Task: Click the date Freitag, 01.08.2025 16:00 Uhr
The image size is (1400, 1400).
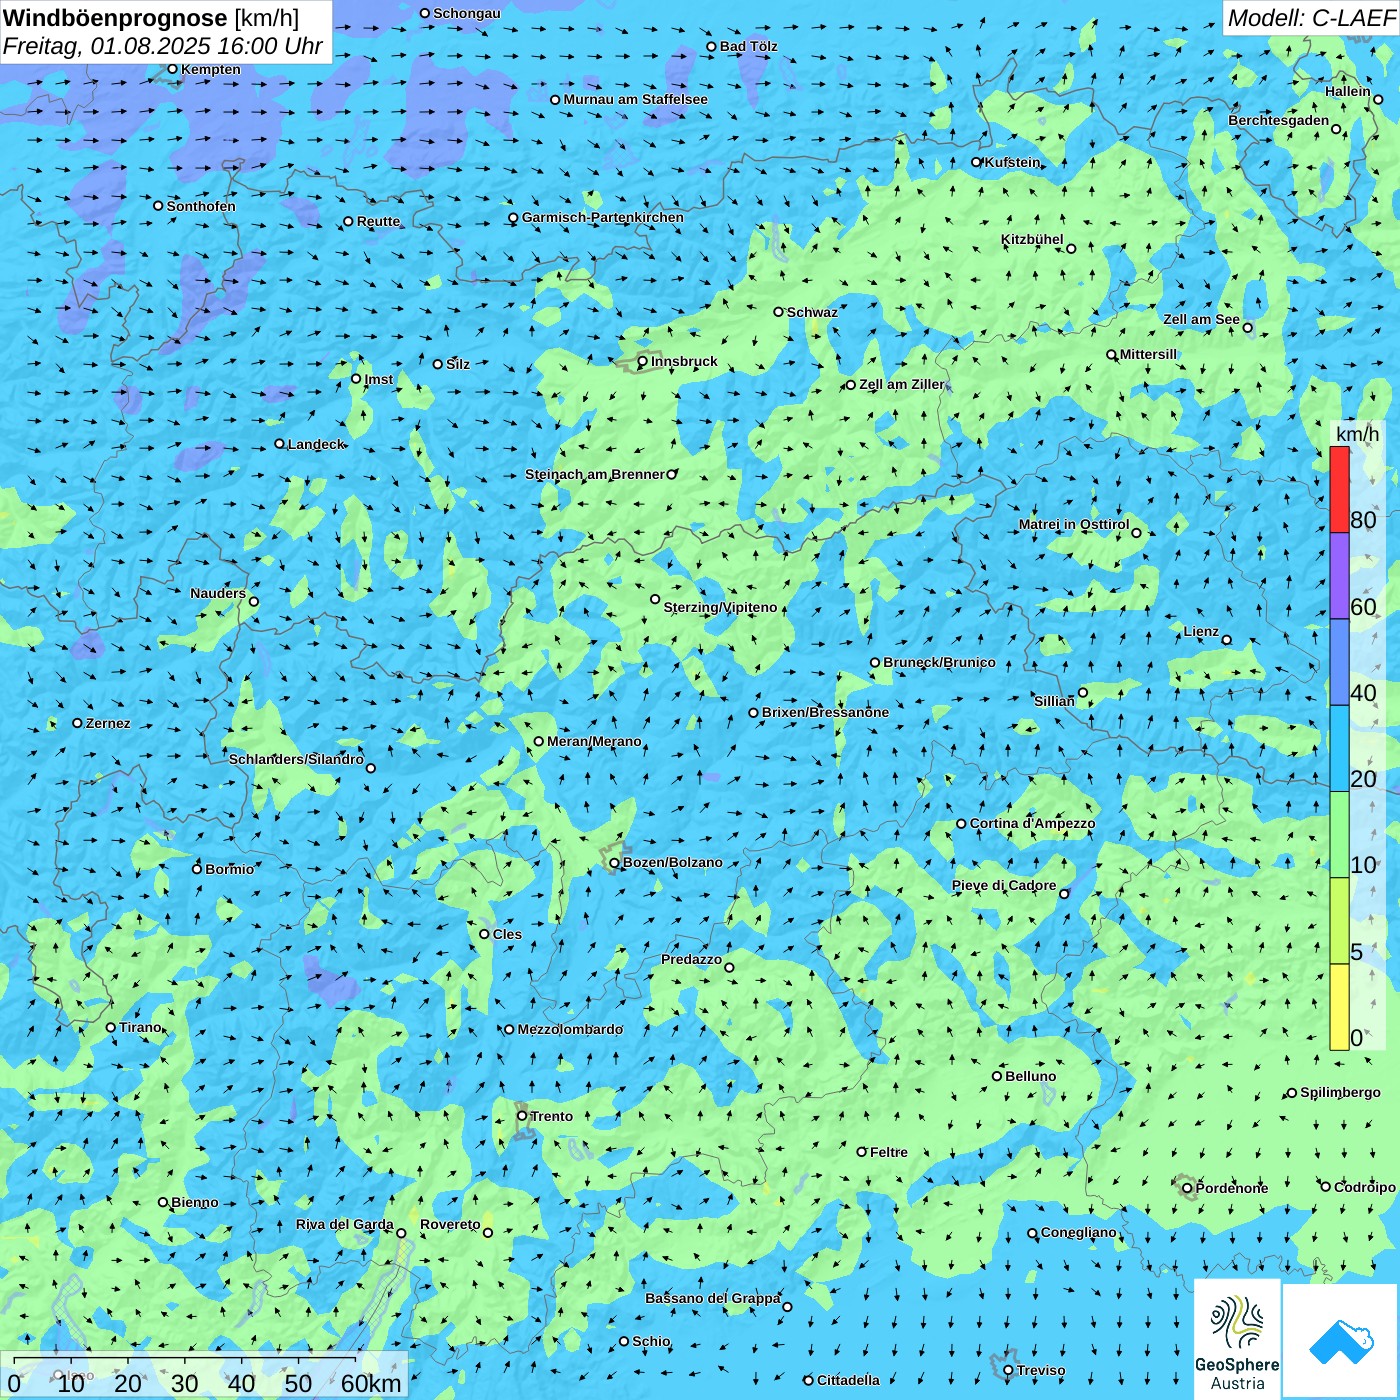Action: tap(163, 46)
